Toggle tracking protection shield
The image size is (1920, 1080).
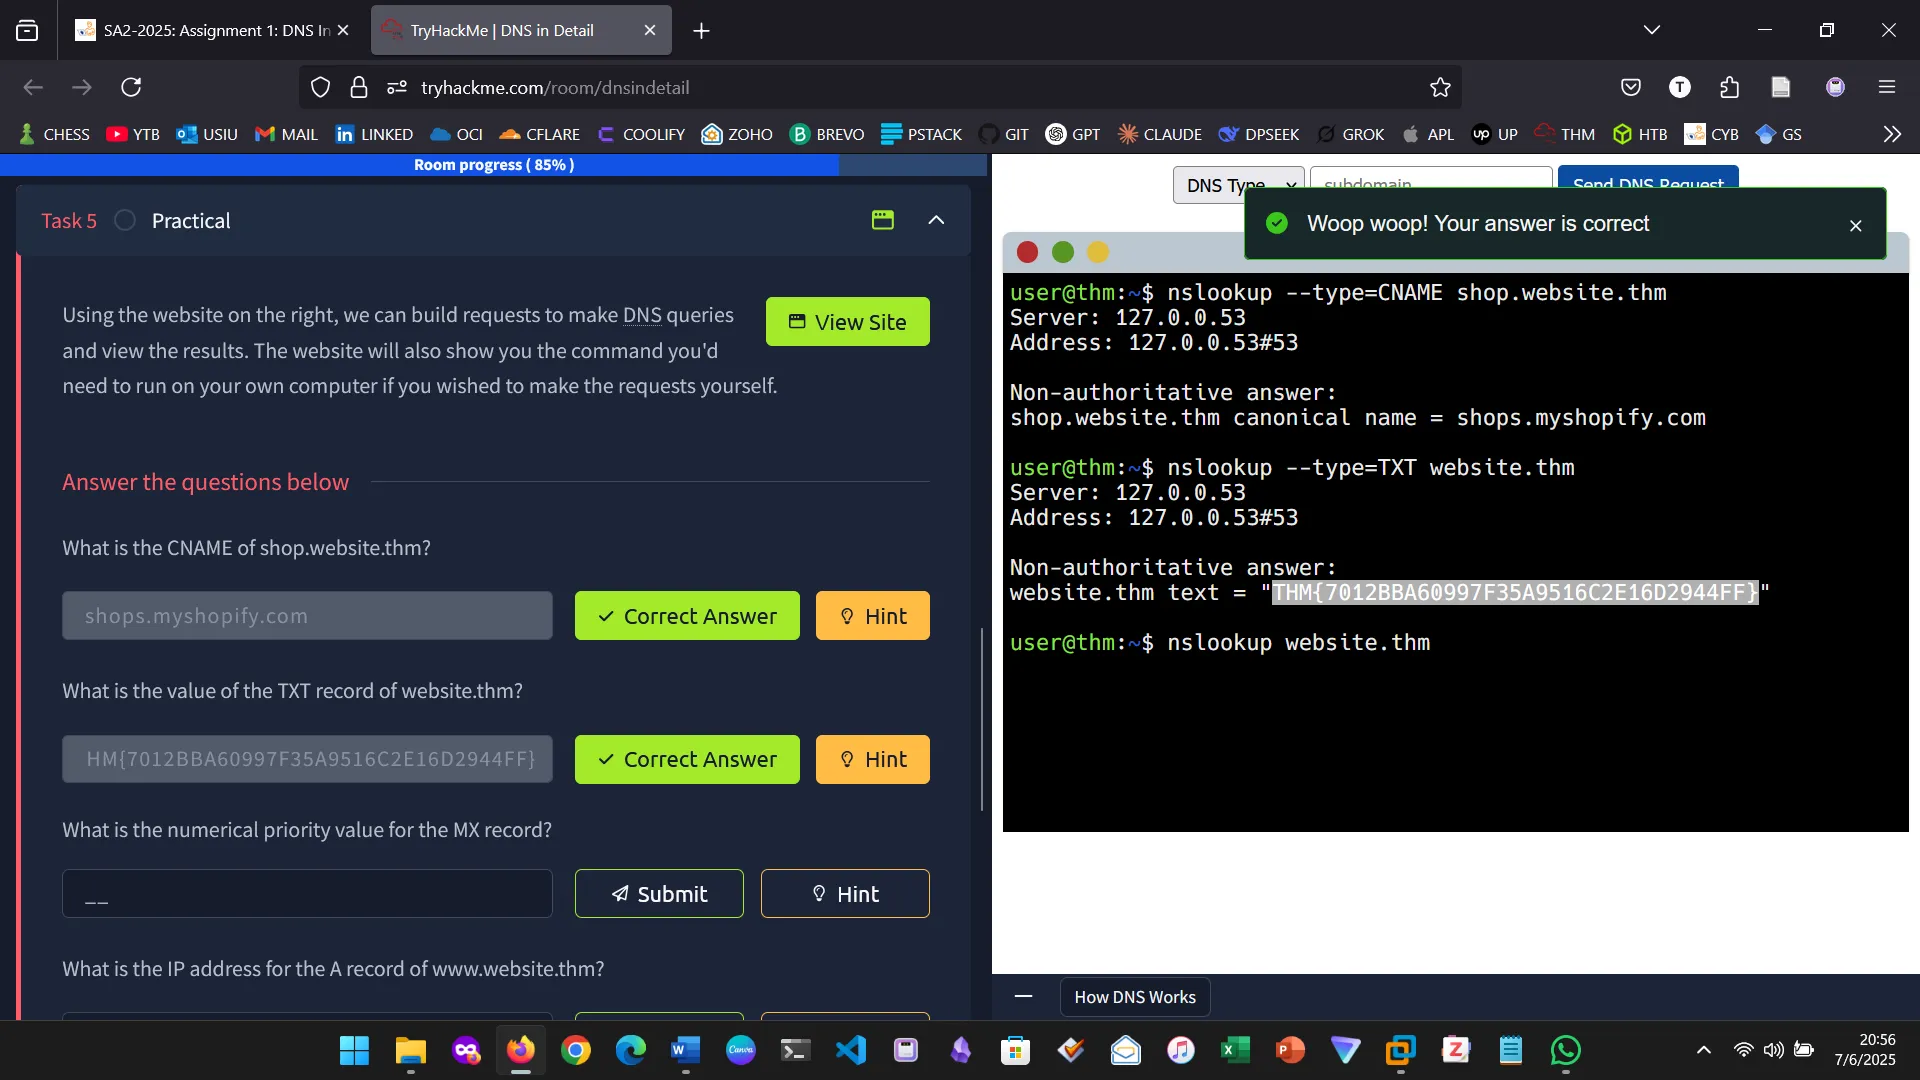320,87
